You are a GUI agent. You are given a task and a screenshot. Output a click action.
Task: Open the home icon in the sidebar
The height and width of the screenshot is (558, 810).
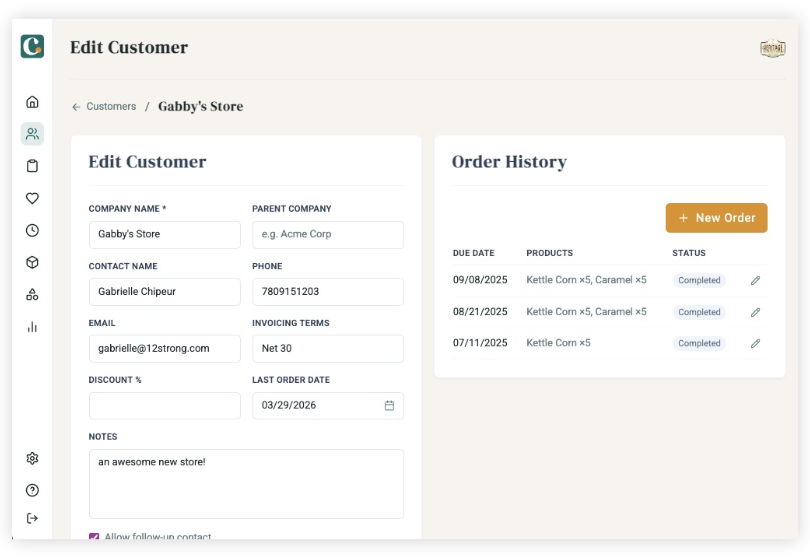pyautogui.click(x=32, y=102)
